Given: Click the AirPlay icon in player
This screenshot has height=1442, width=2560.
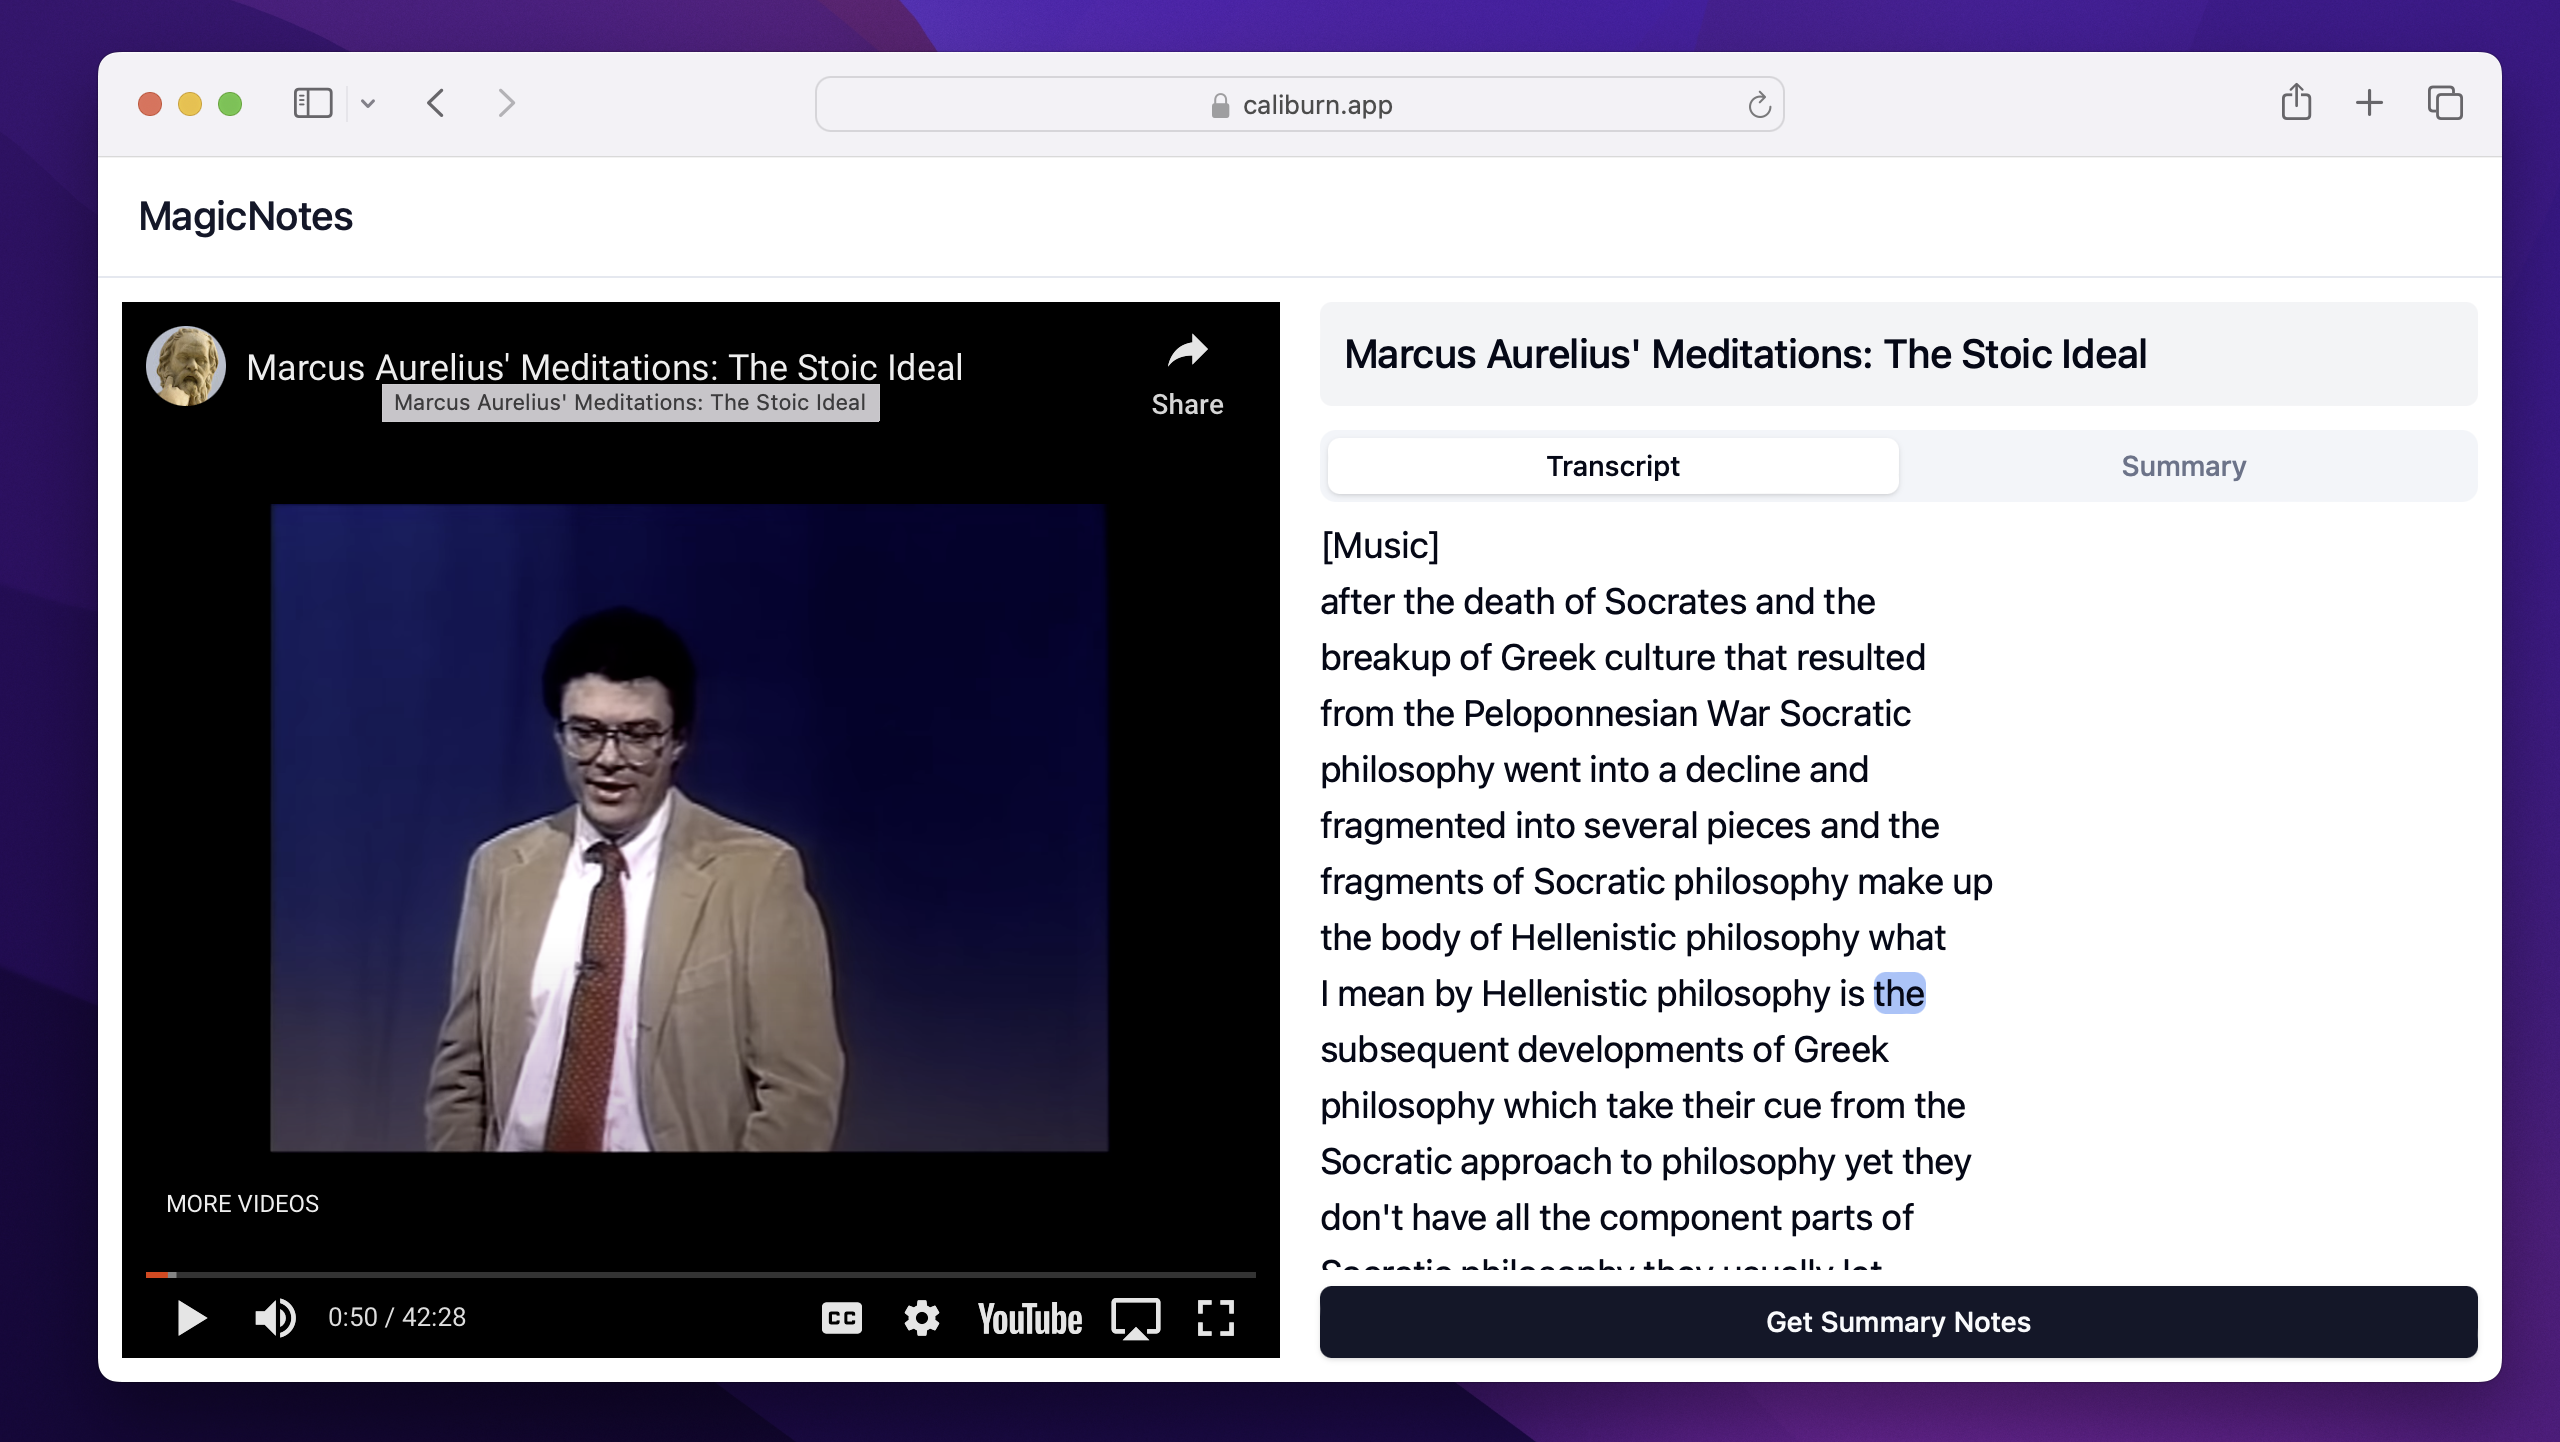Looking at the screenshot, I should point(1135,1318).
